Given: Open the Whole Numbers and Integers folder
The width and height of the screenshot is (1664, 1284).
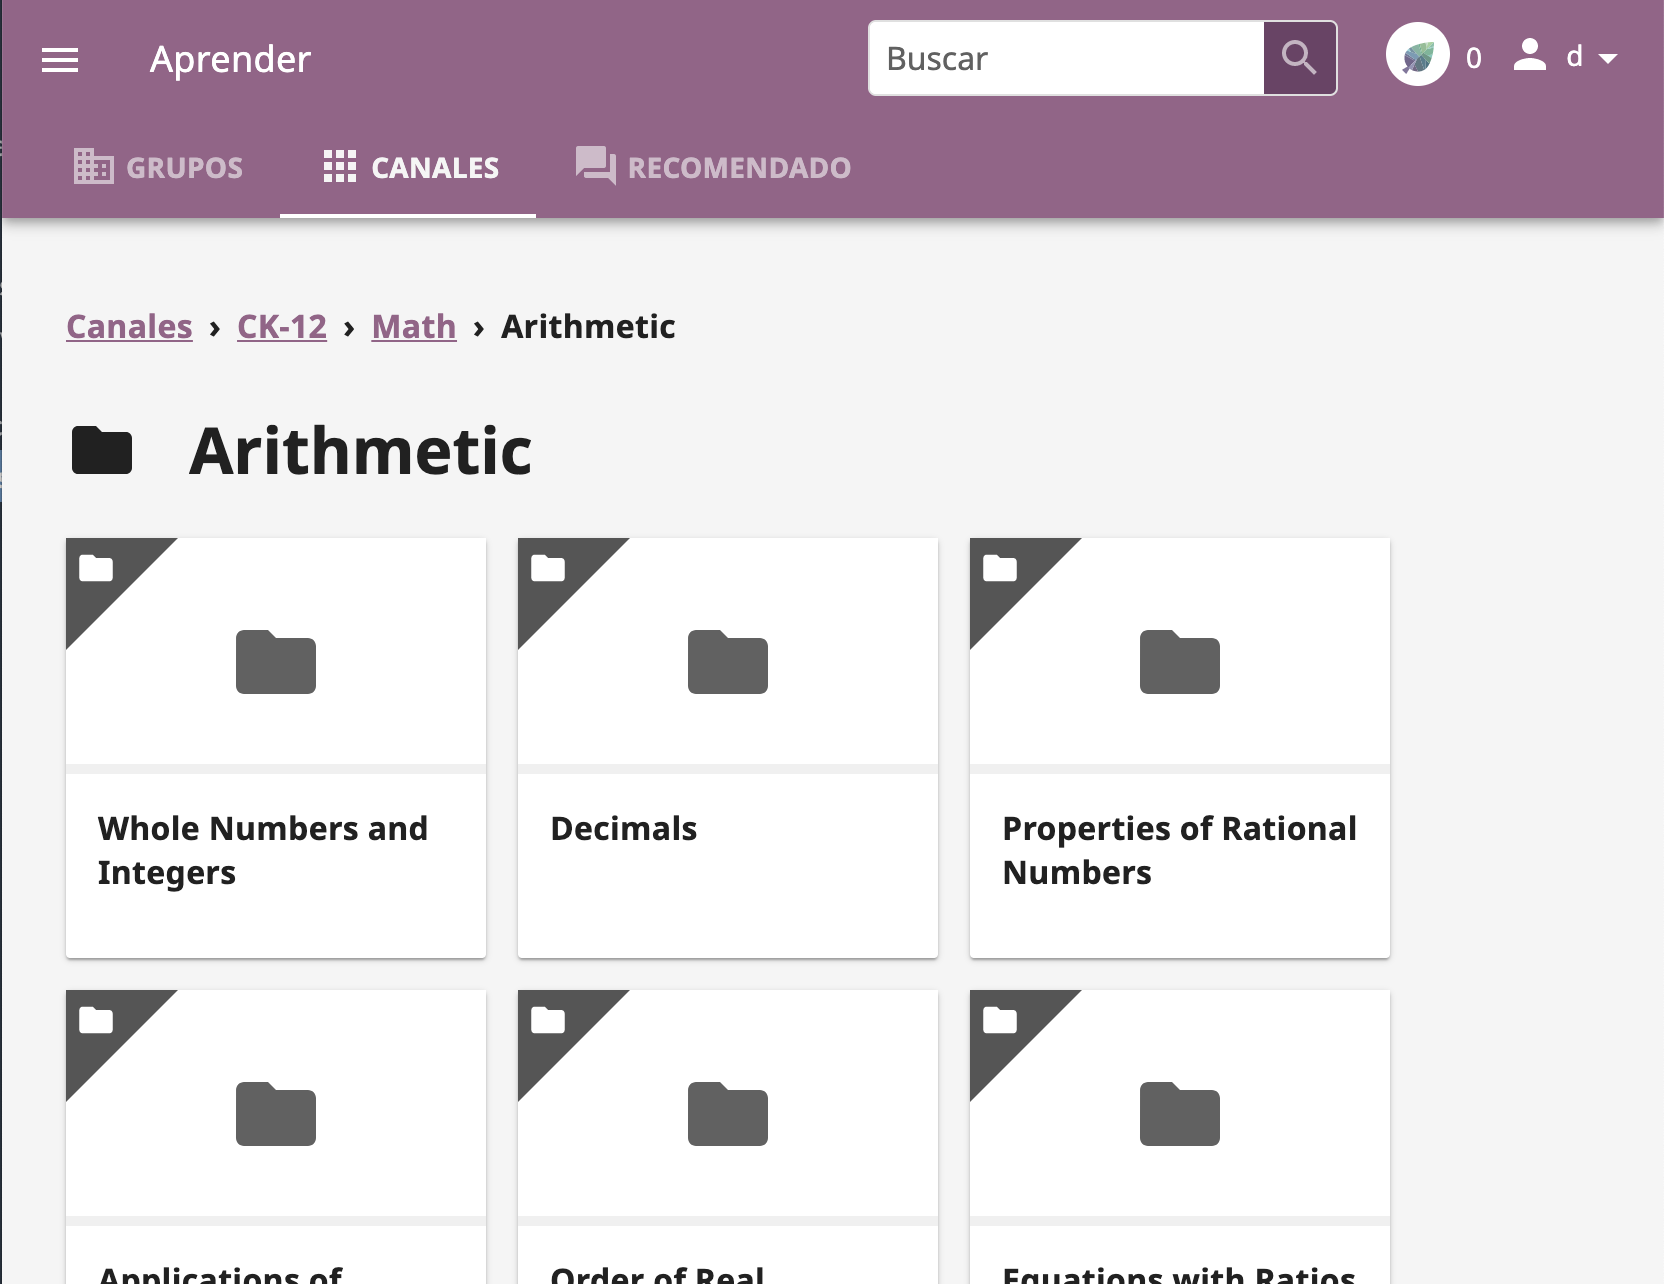Looking at the screenshot, I should (276, 748).
